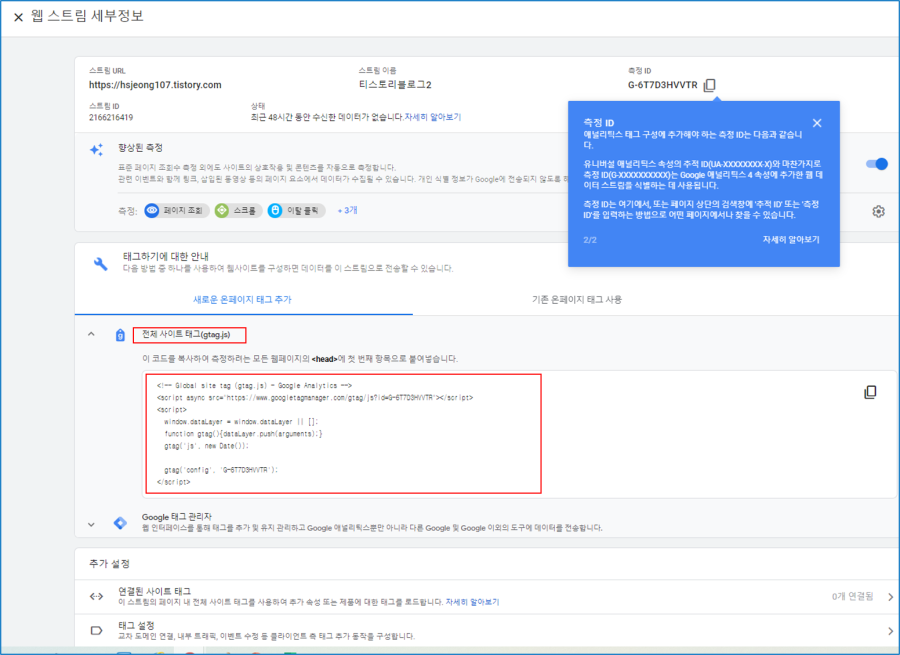Copy the gtag.js code snippet
The height and width of the screenshot is (655, 900).
[870, 392]
